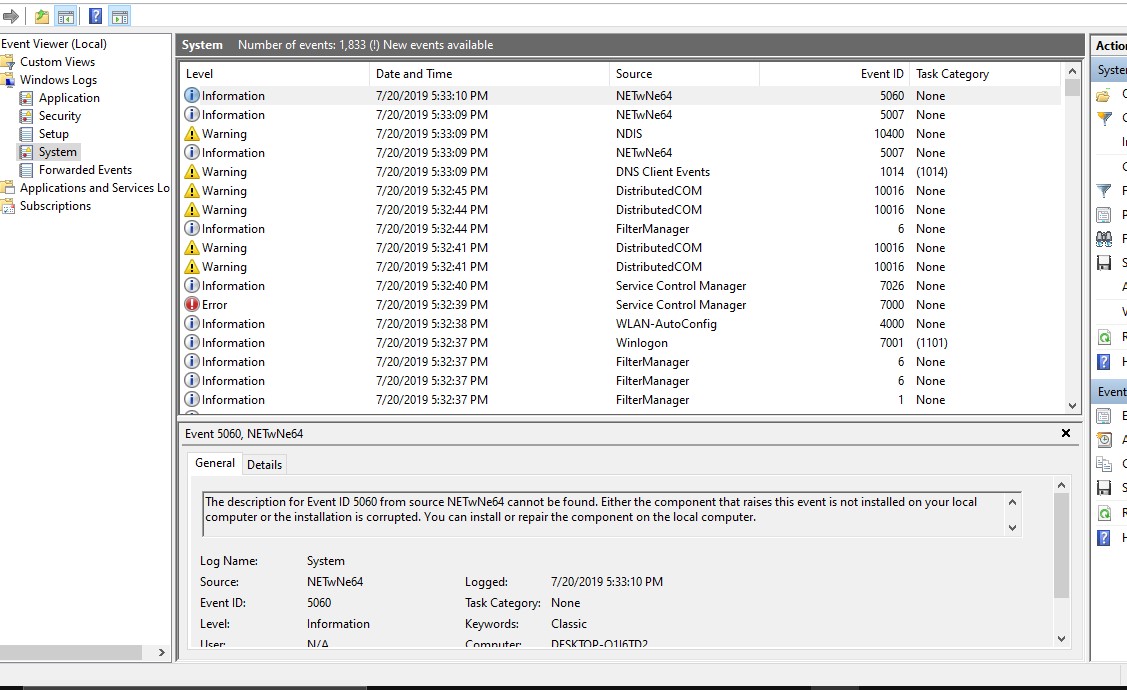Toggle the Show/Hide Action Pane toolbar button
The image size is (1127, 690).
[120, 16]
